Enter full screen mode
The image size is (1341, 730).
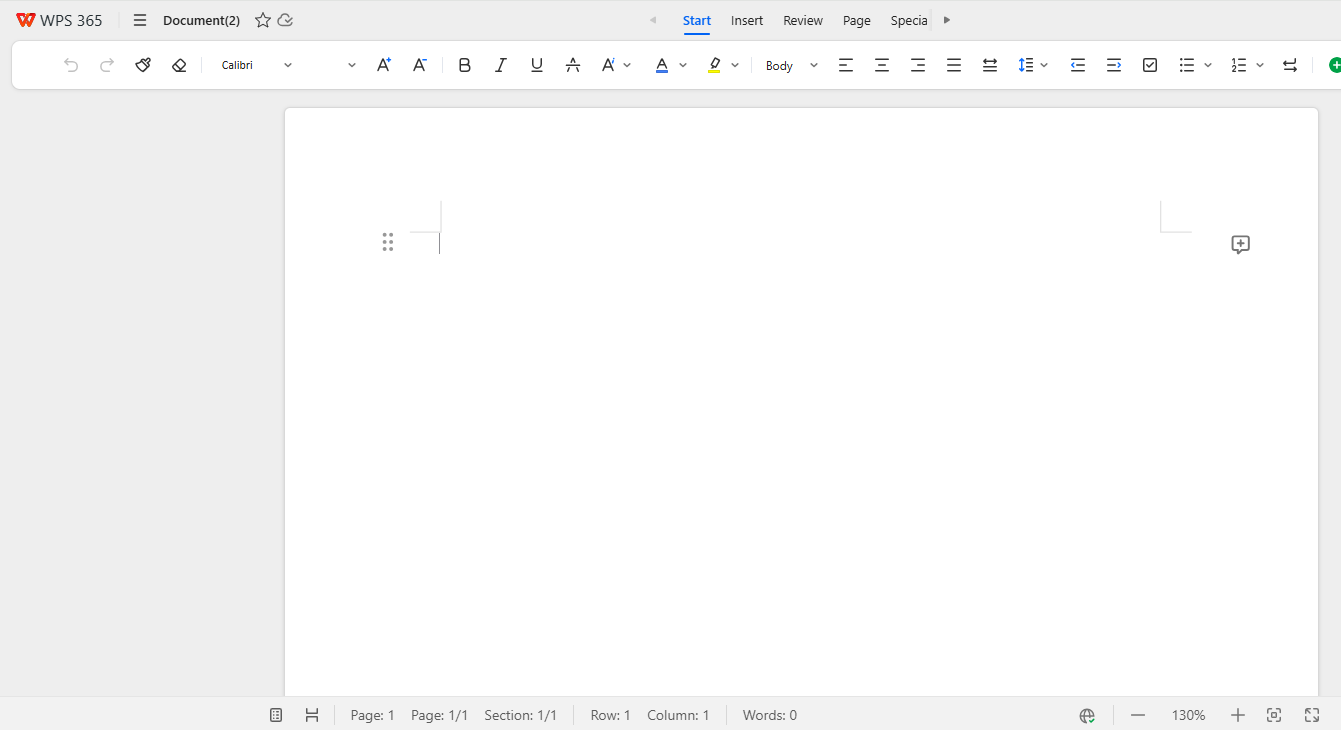(x=1313, y=715)
